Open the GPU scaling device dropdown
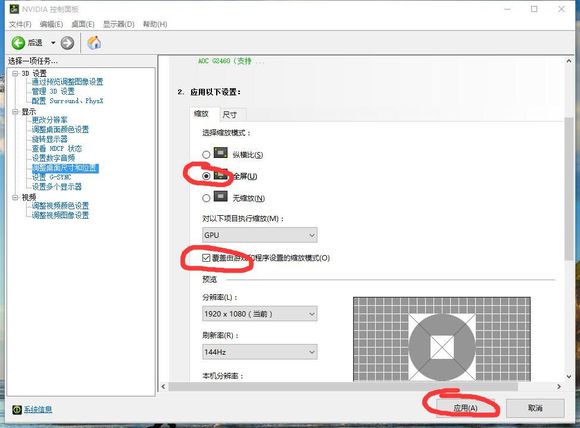The width and height of the screenshot is (580, 428). coord(260,235)
